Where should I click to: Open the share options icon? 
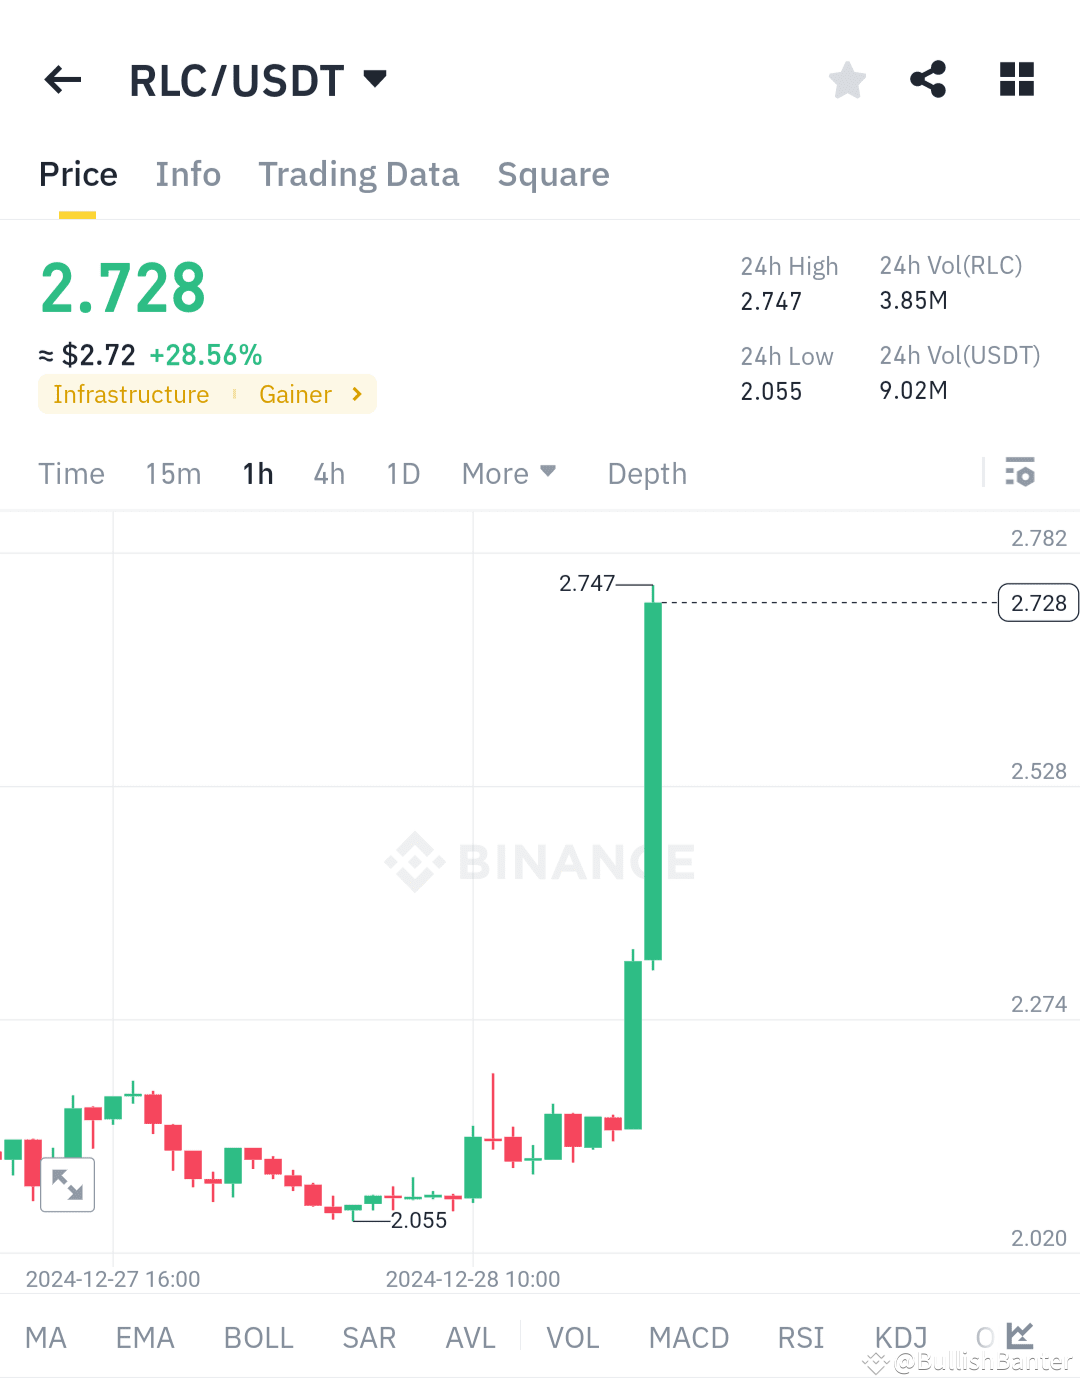point(928,80)
